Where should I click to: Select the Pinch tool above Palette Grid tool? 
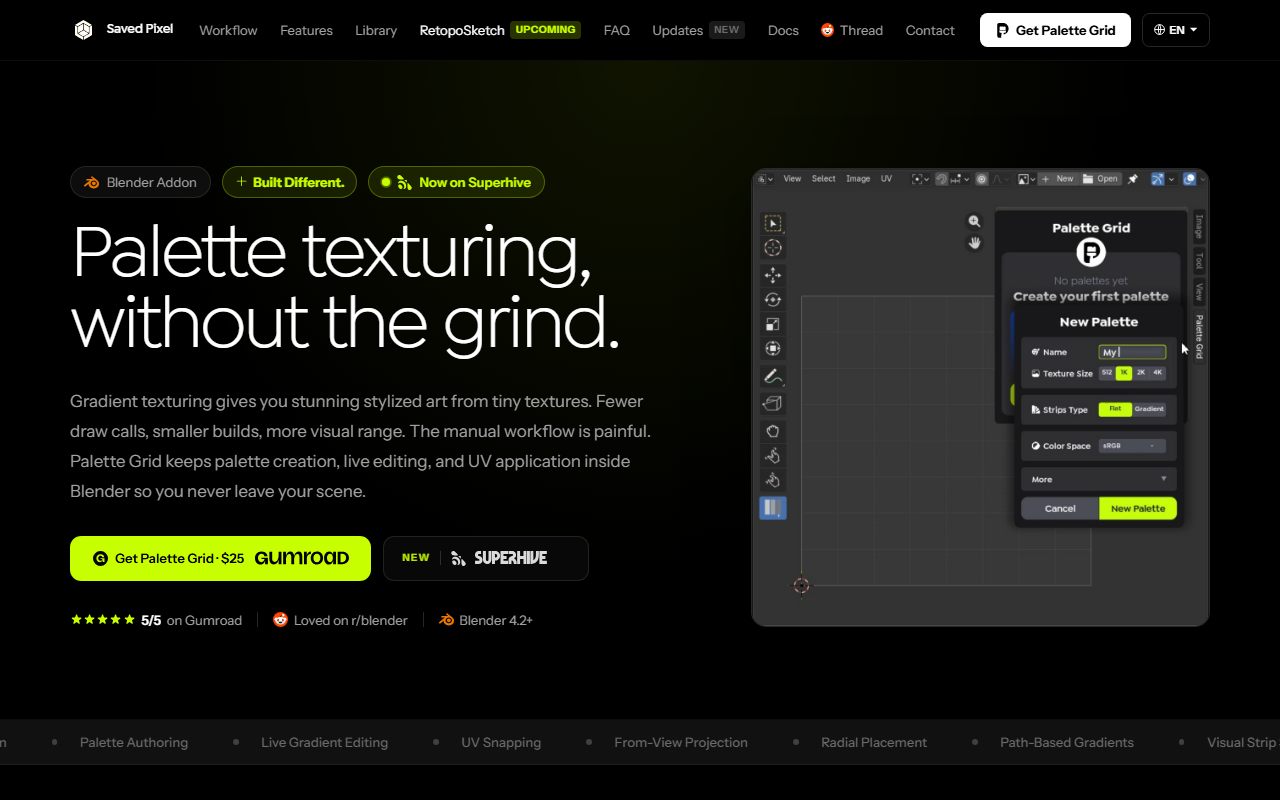[773, 480]
